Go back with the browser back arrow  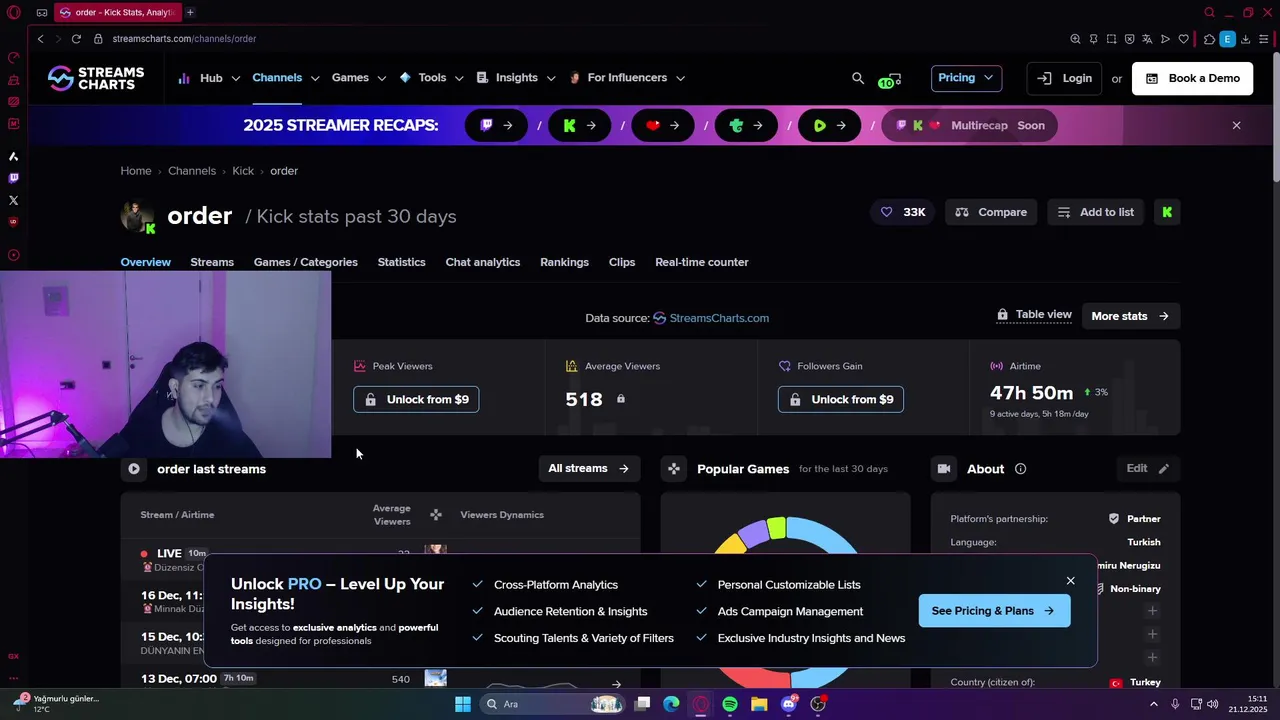click(x=41, y=39)
